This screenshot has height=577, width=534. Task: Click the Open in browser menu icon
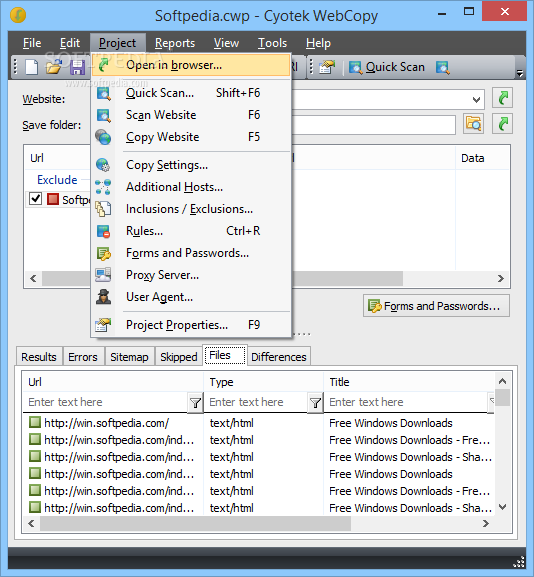pos(103,65)
